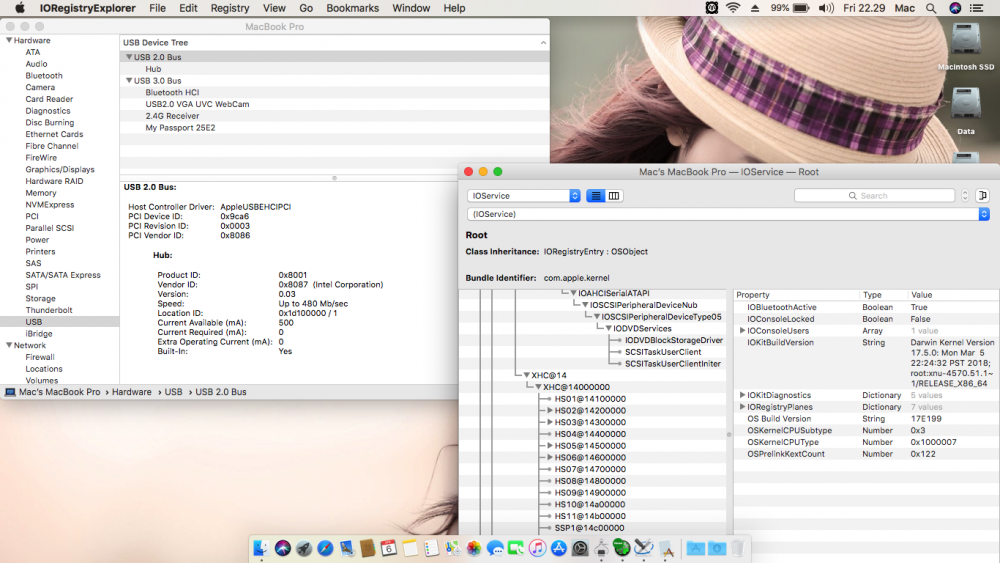The width and height of the screenshot is (1000, 563).
Task: Select the SSP1@14c00000 registry entry
Action: point(589,528)
